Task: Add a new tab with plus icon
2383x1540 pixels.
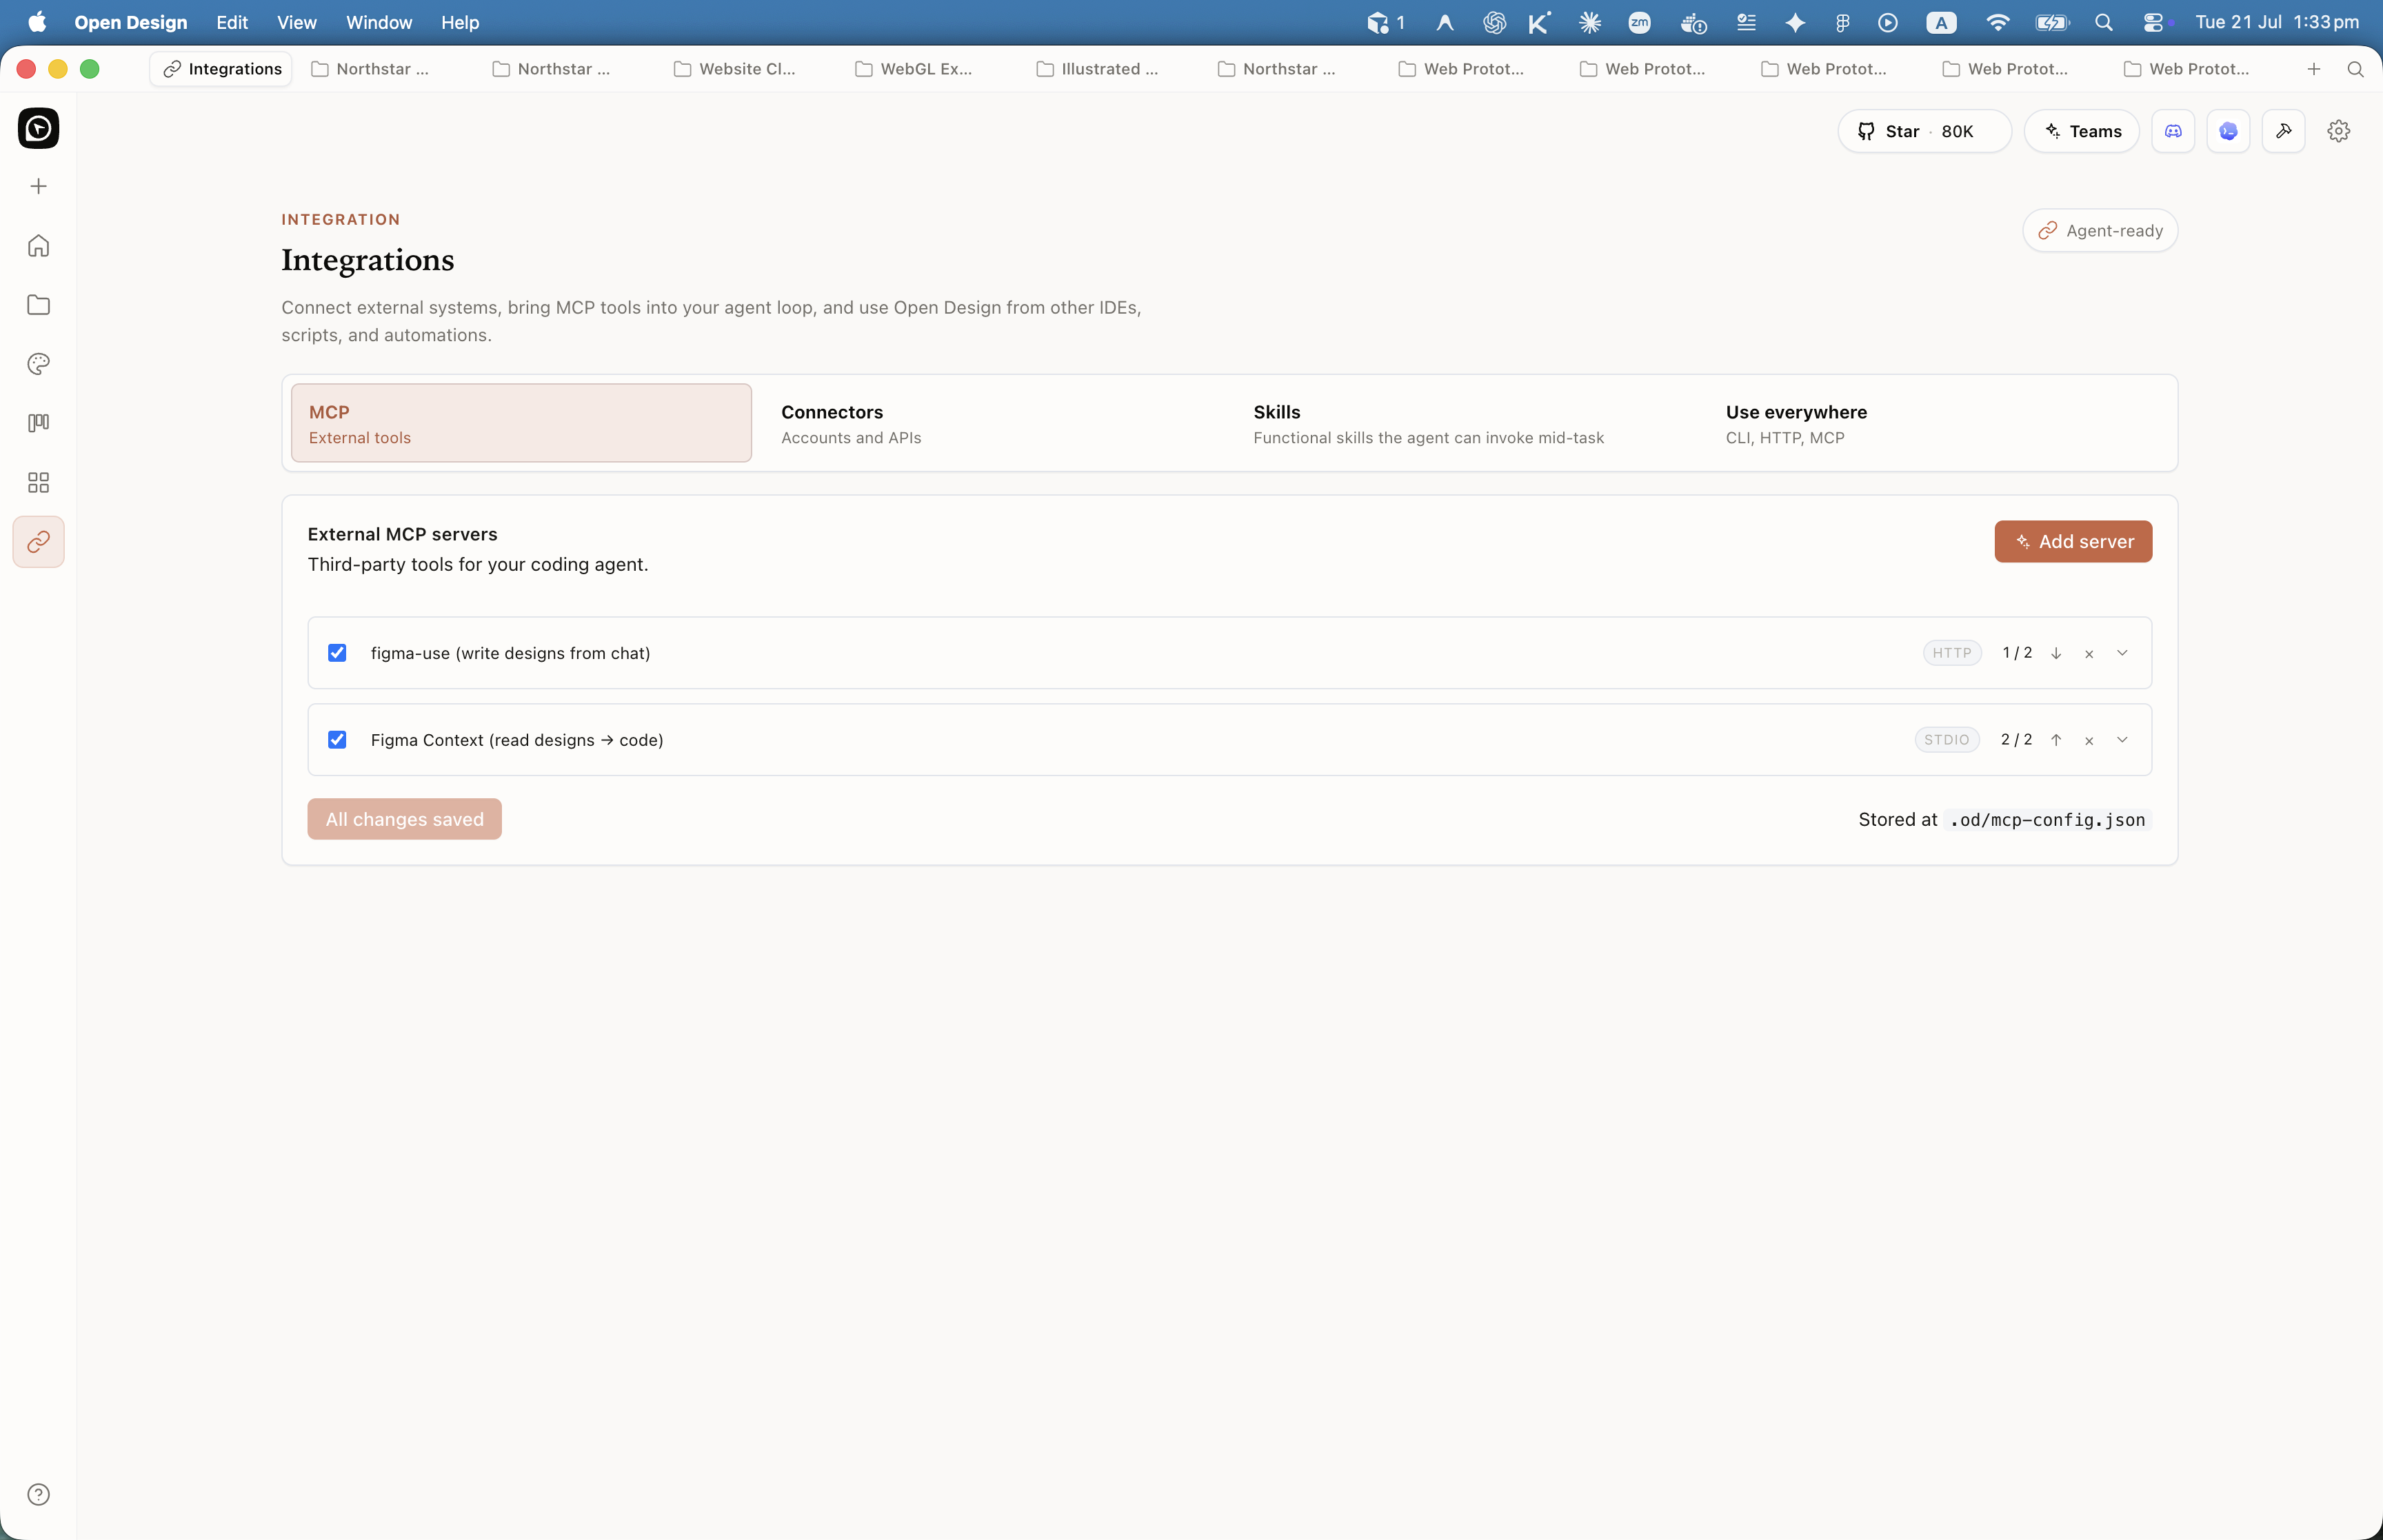Action: coord(2313,69)
